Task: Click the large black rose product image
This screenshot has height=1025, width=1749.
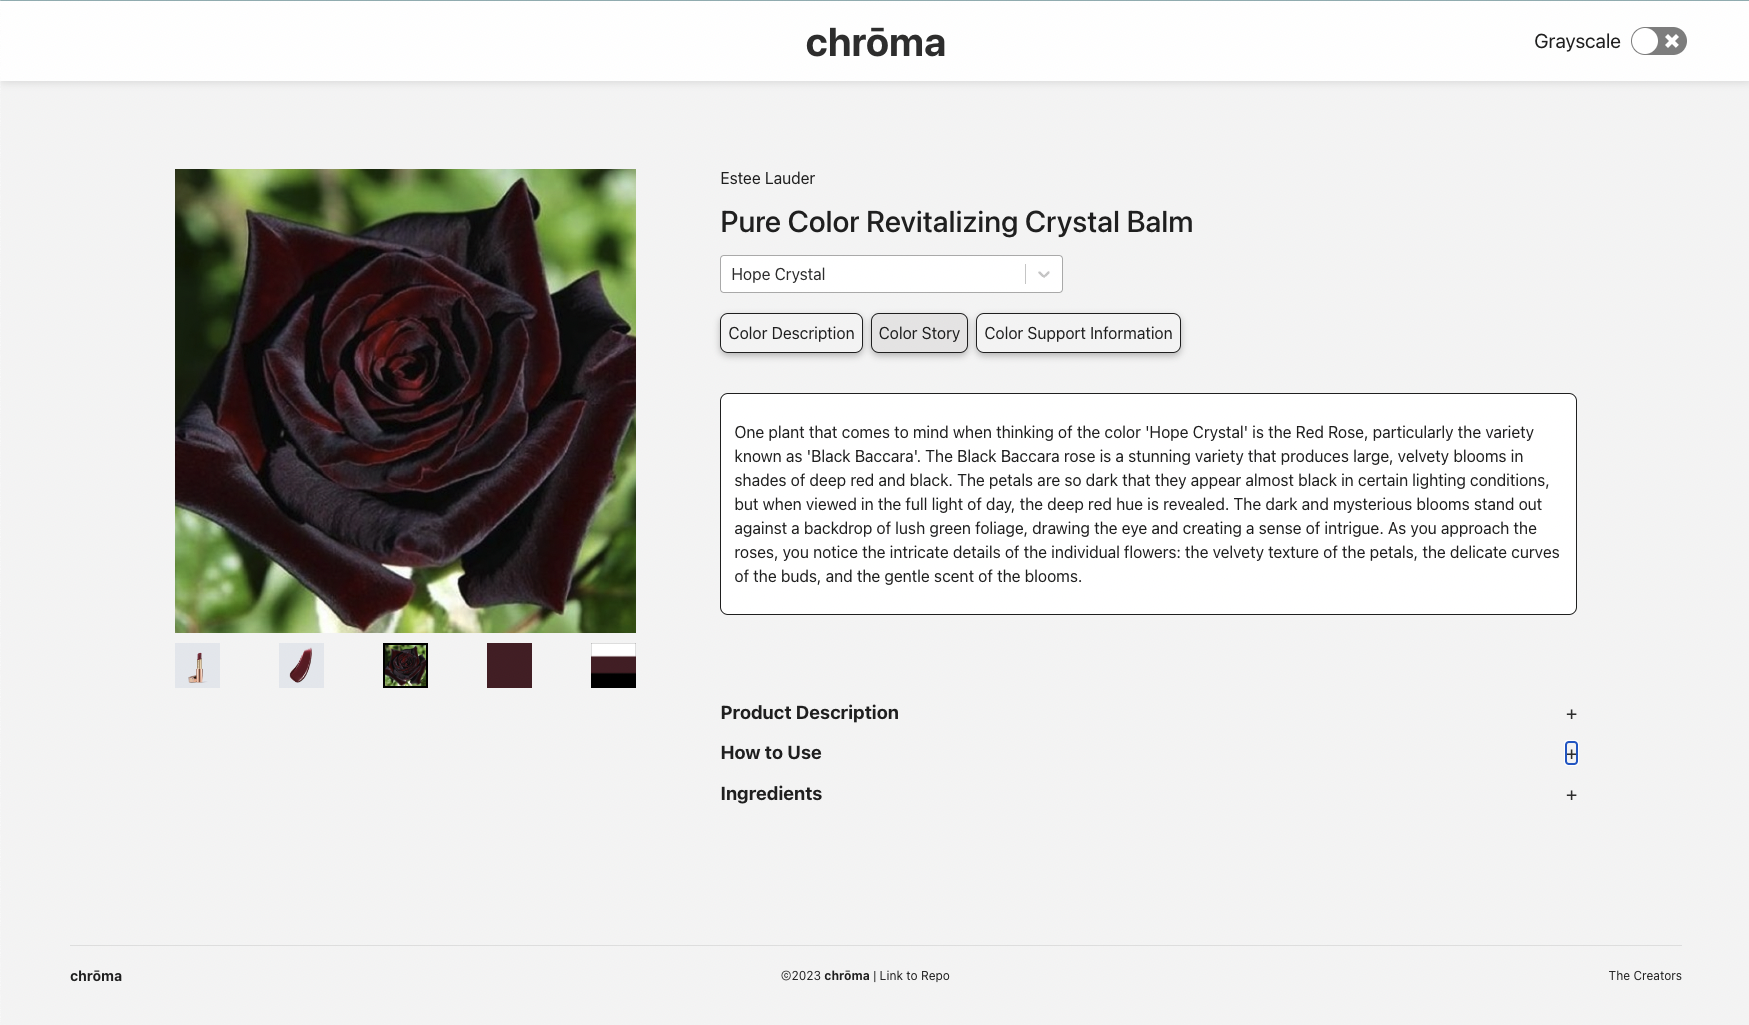Action: 404,400
